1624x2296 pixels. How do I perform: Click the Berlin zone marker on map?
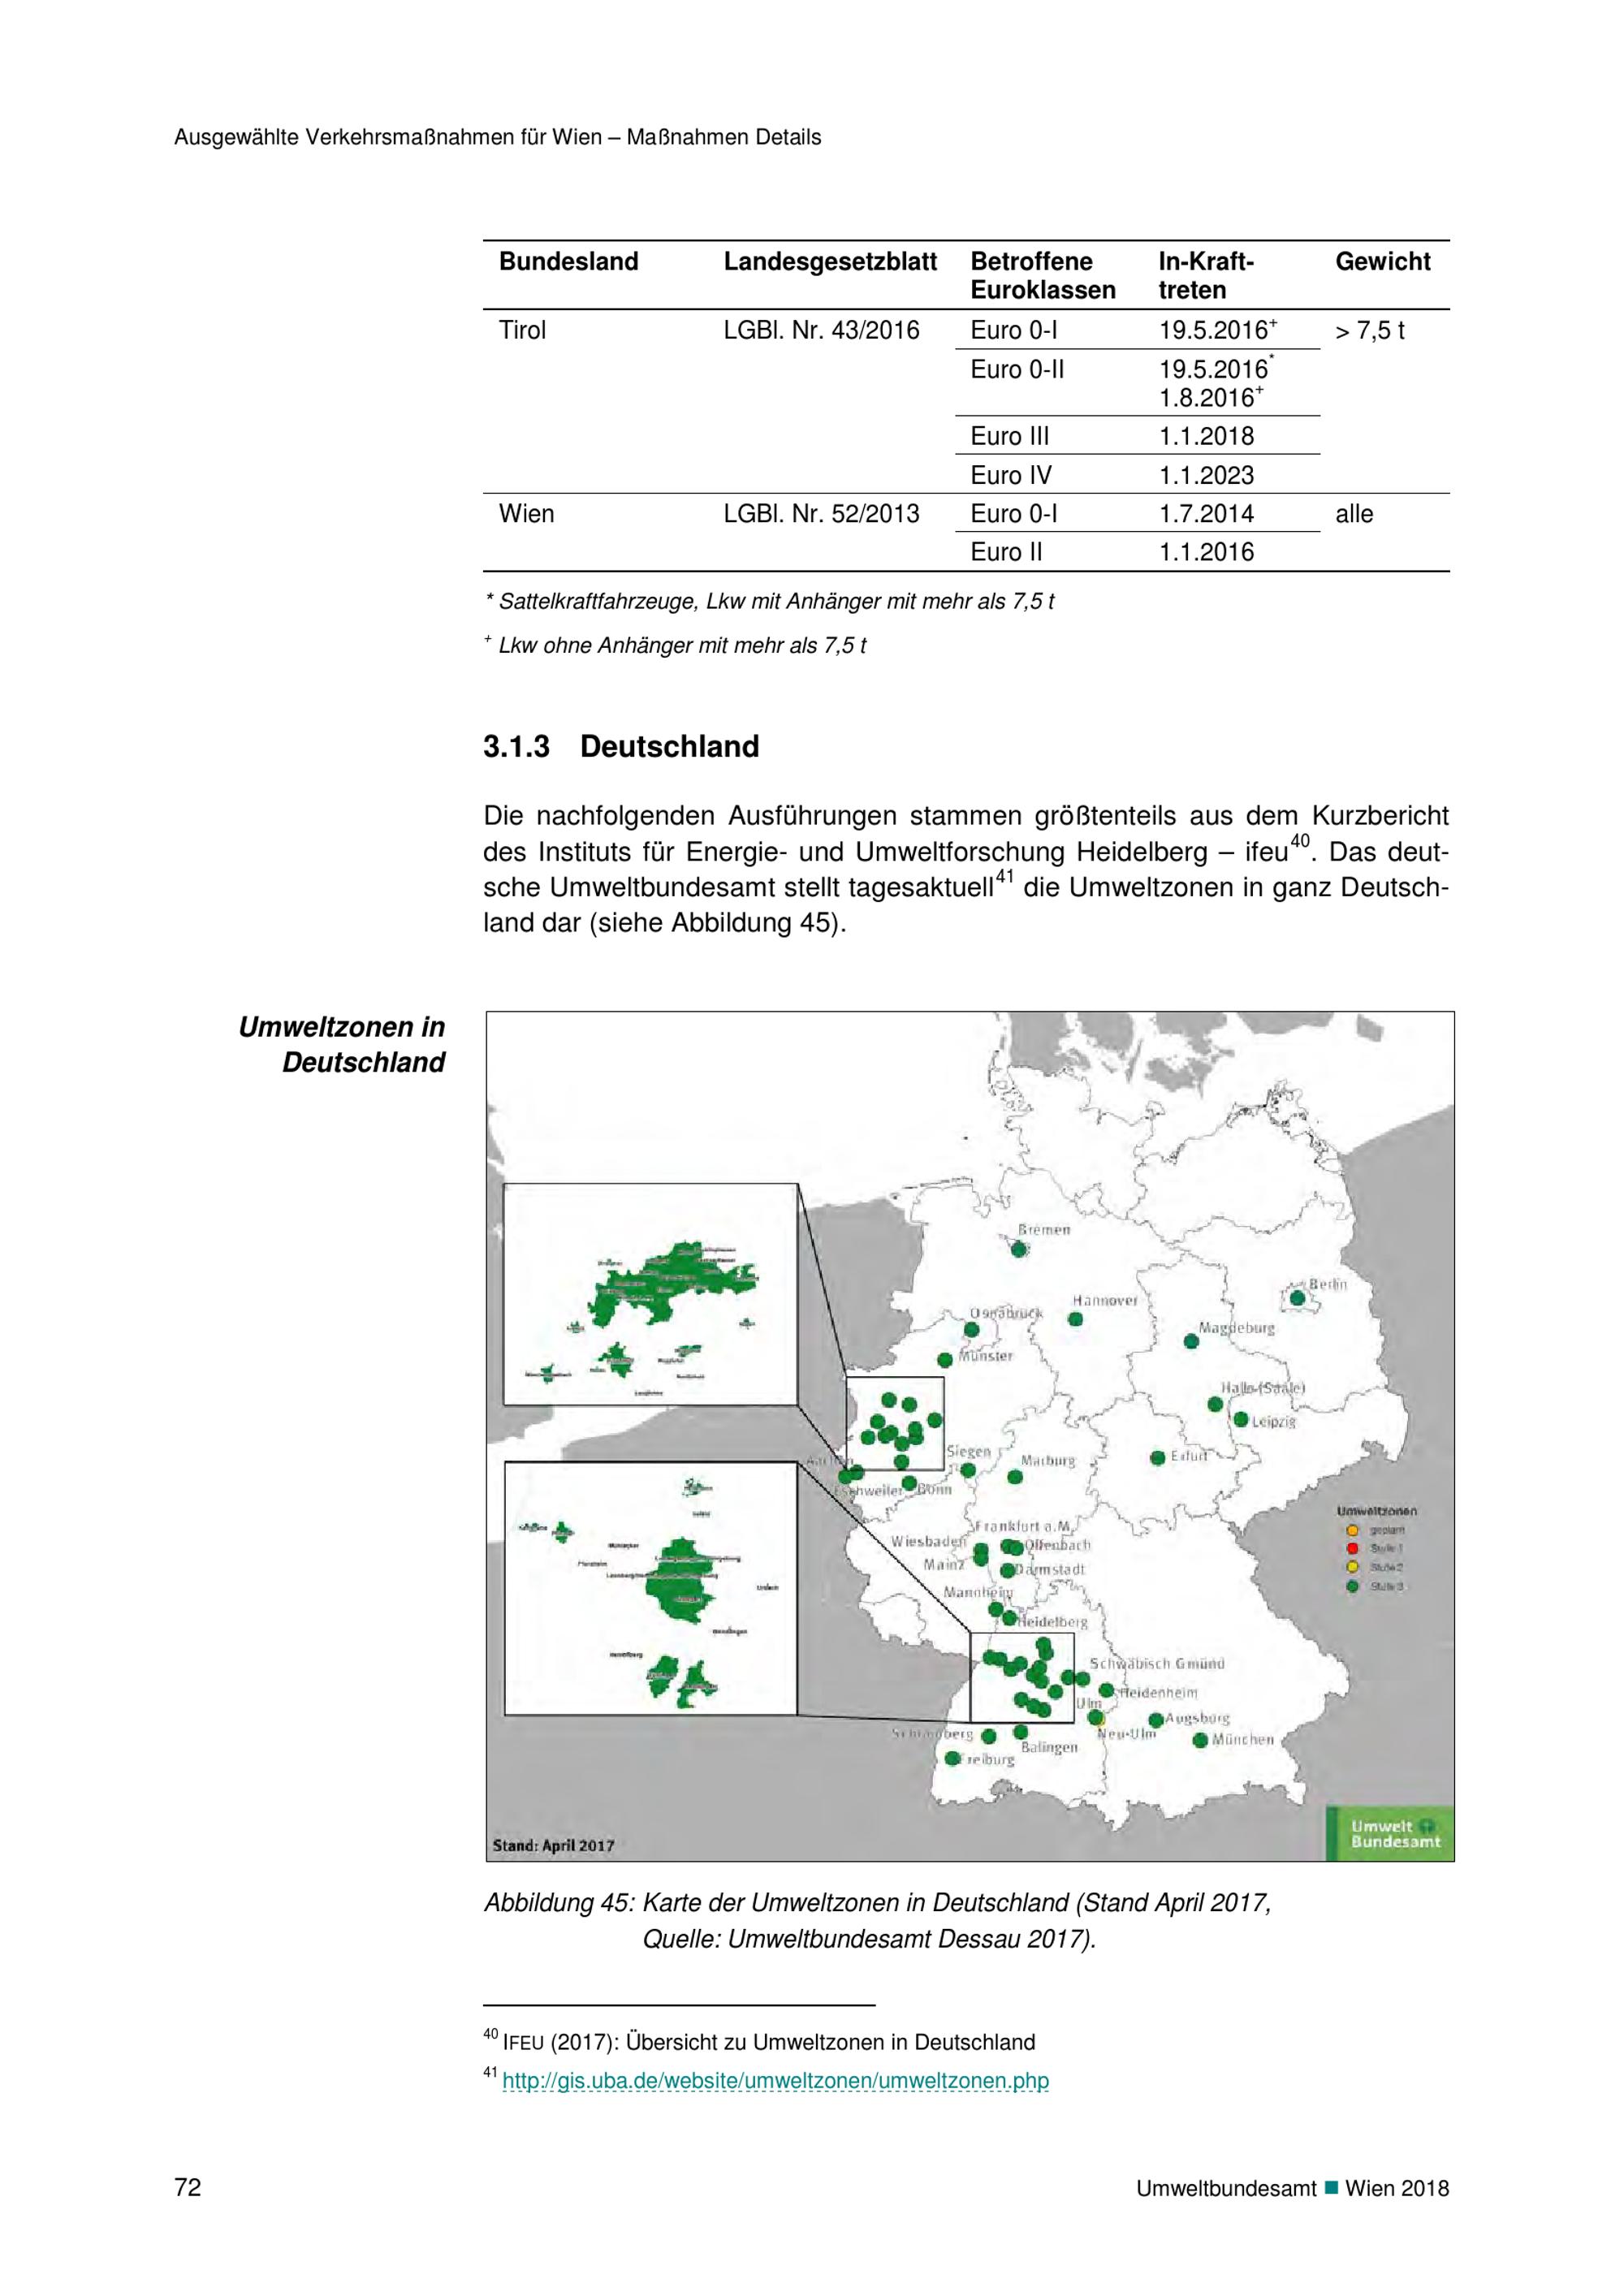tap(1297, 1299)
